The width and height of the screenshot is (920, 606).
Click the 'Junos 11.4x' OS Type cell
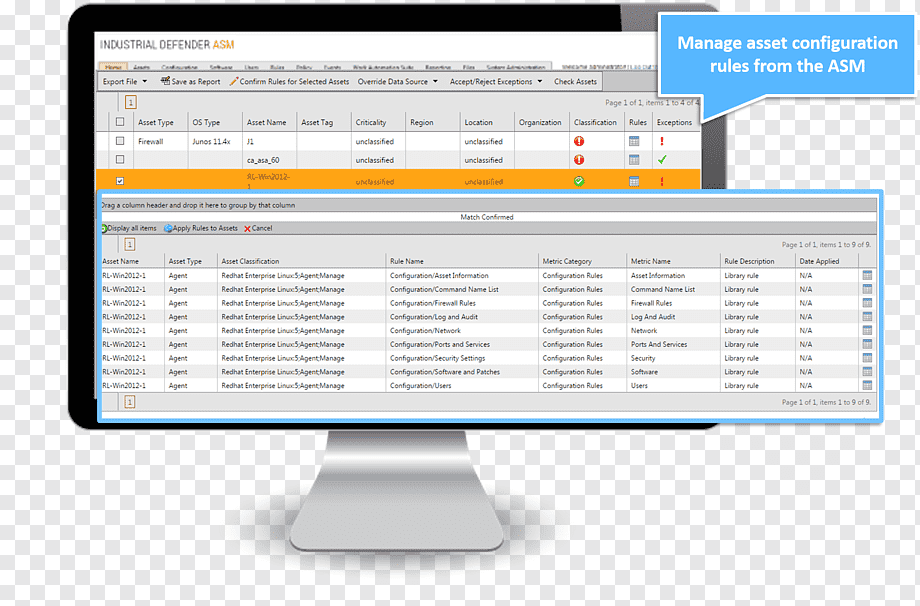[x=211, y=141]
